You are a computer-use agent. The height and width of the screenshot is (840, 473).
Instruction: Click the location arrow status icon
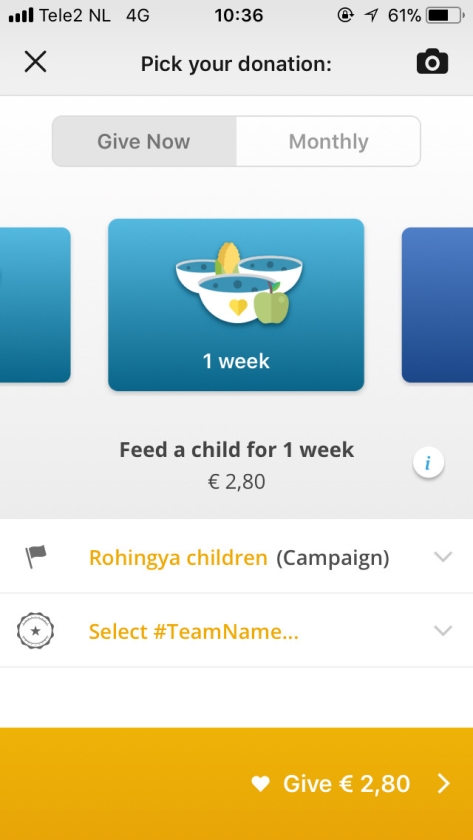pos(371,16)
